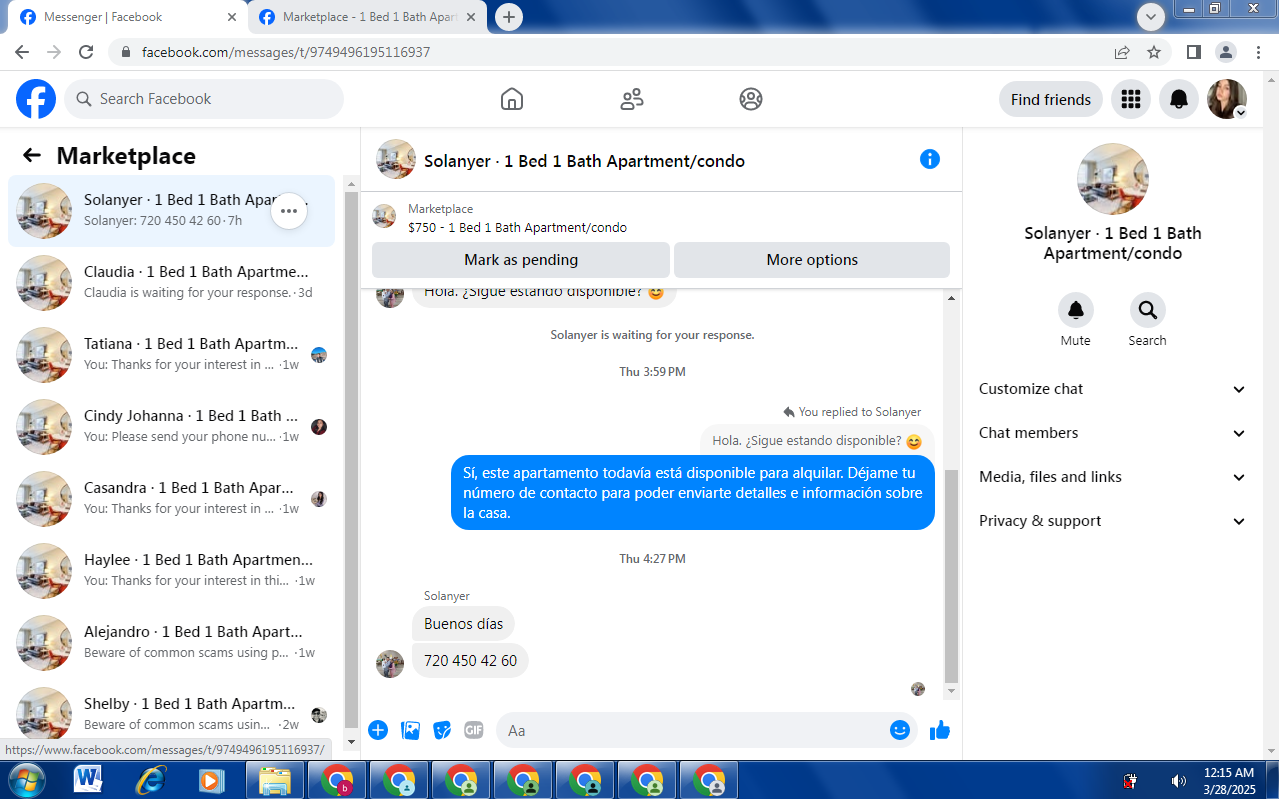This screenshot has width=1279, height=799.
Task: Bookmark this page with star icon
Action: point(1154,52)
